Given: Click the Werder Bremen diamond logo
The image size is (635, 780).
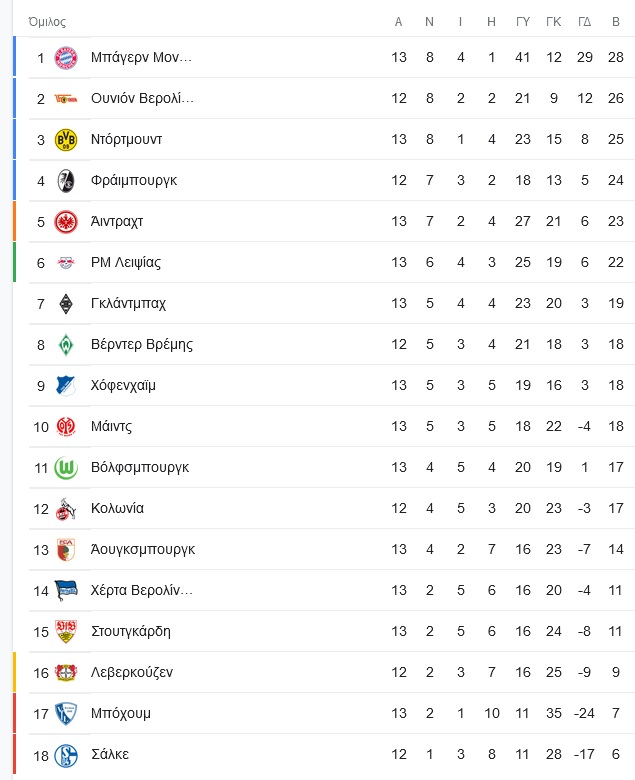Looking at the screenshot, I should pyautogui.click(x=66, y=345).
